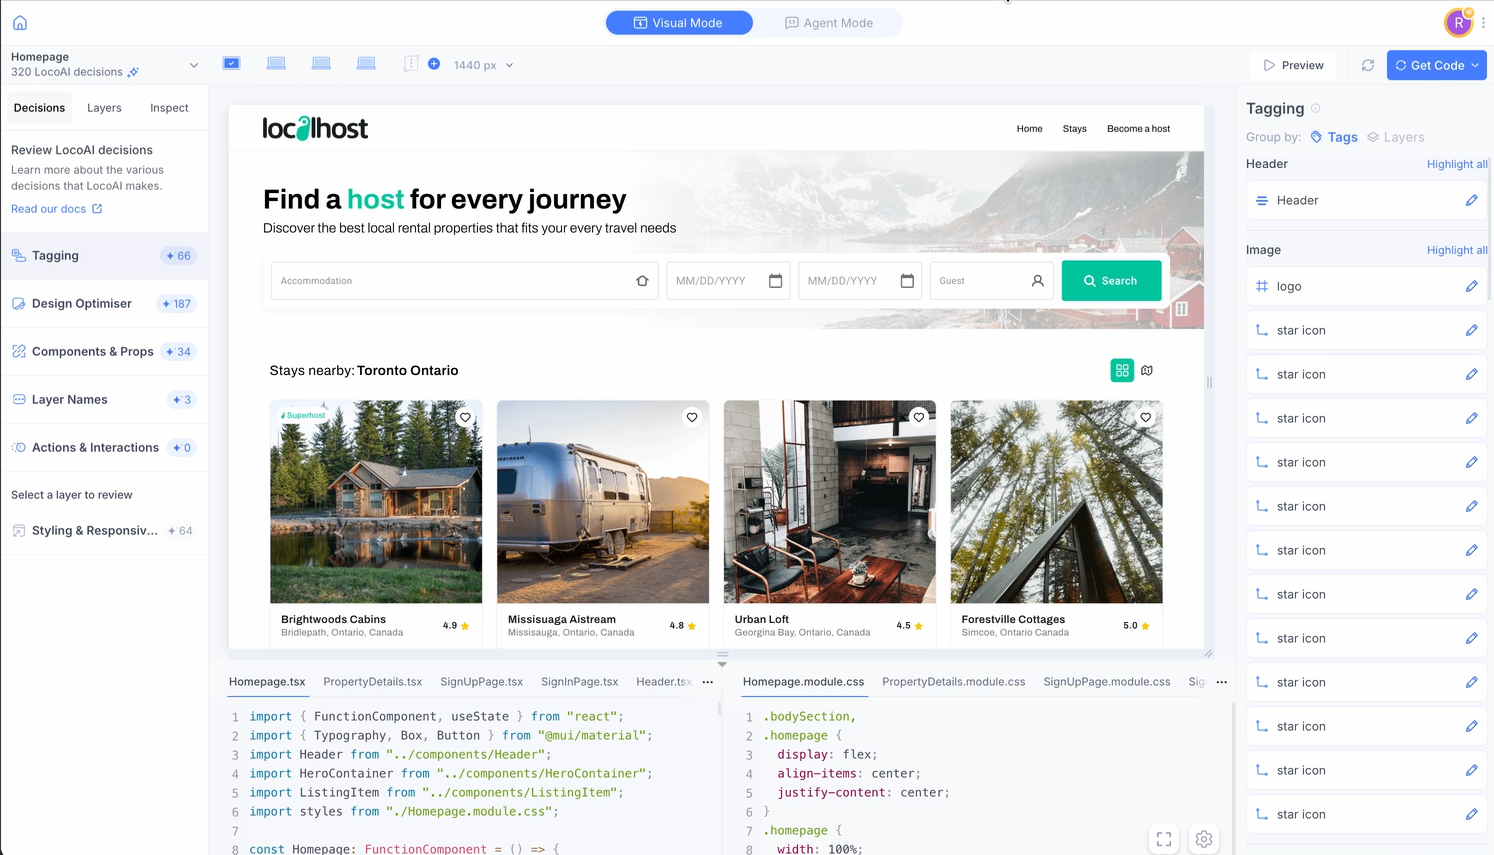
Task: Click the Tagging info icon
Action: (x=1316, y=108)
